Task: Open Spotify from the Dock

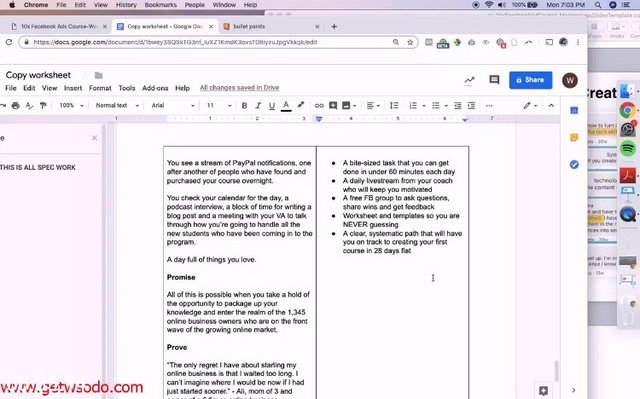Action: point(628,148)
